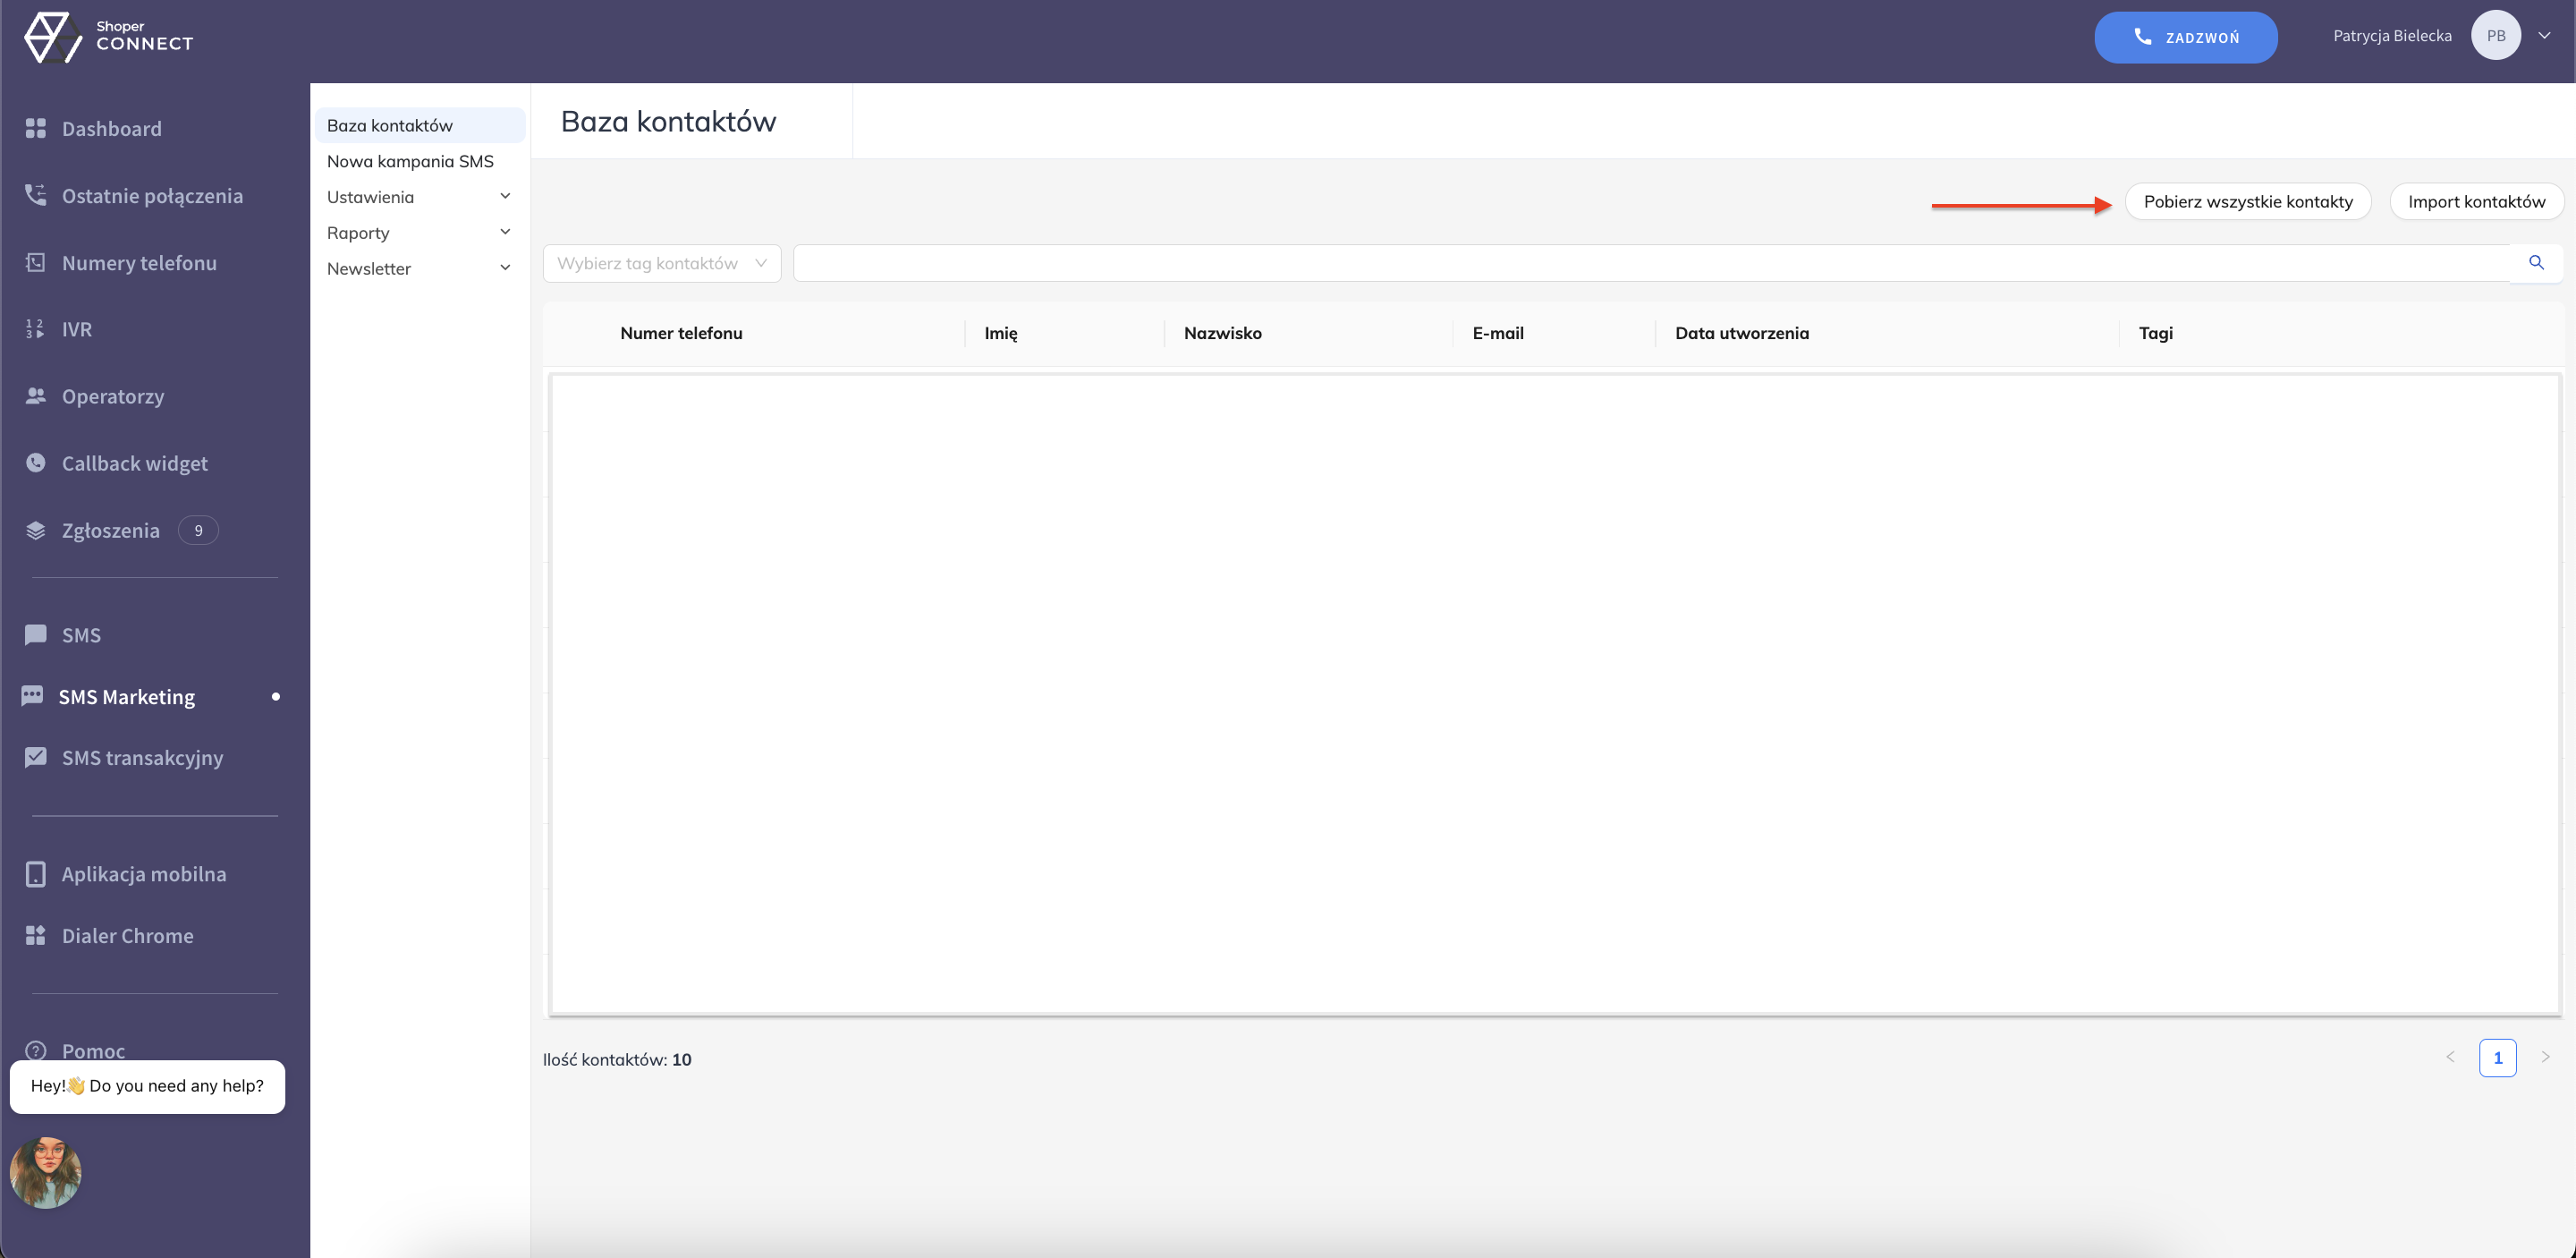
Task: Open the Aplikacja mobilna phone icon
Action: [x=36, y=874]
